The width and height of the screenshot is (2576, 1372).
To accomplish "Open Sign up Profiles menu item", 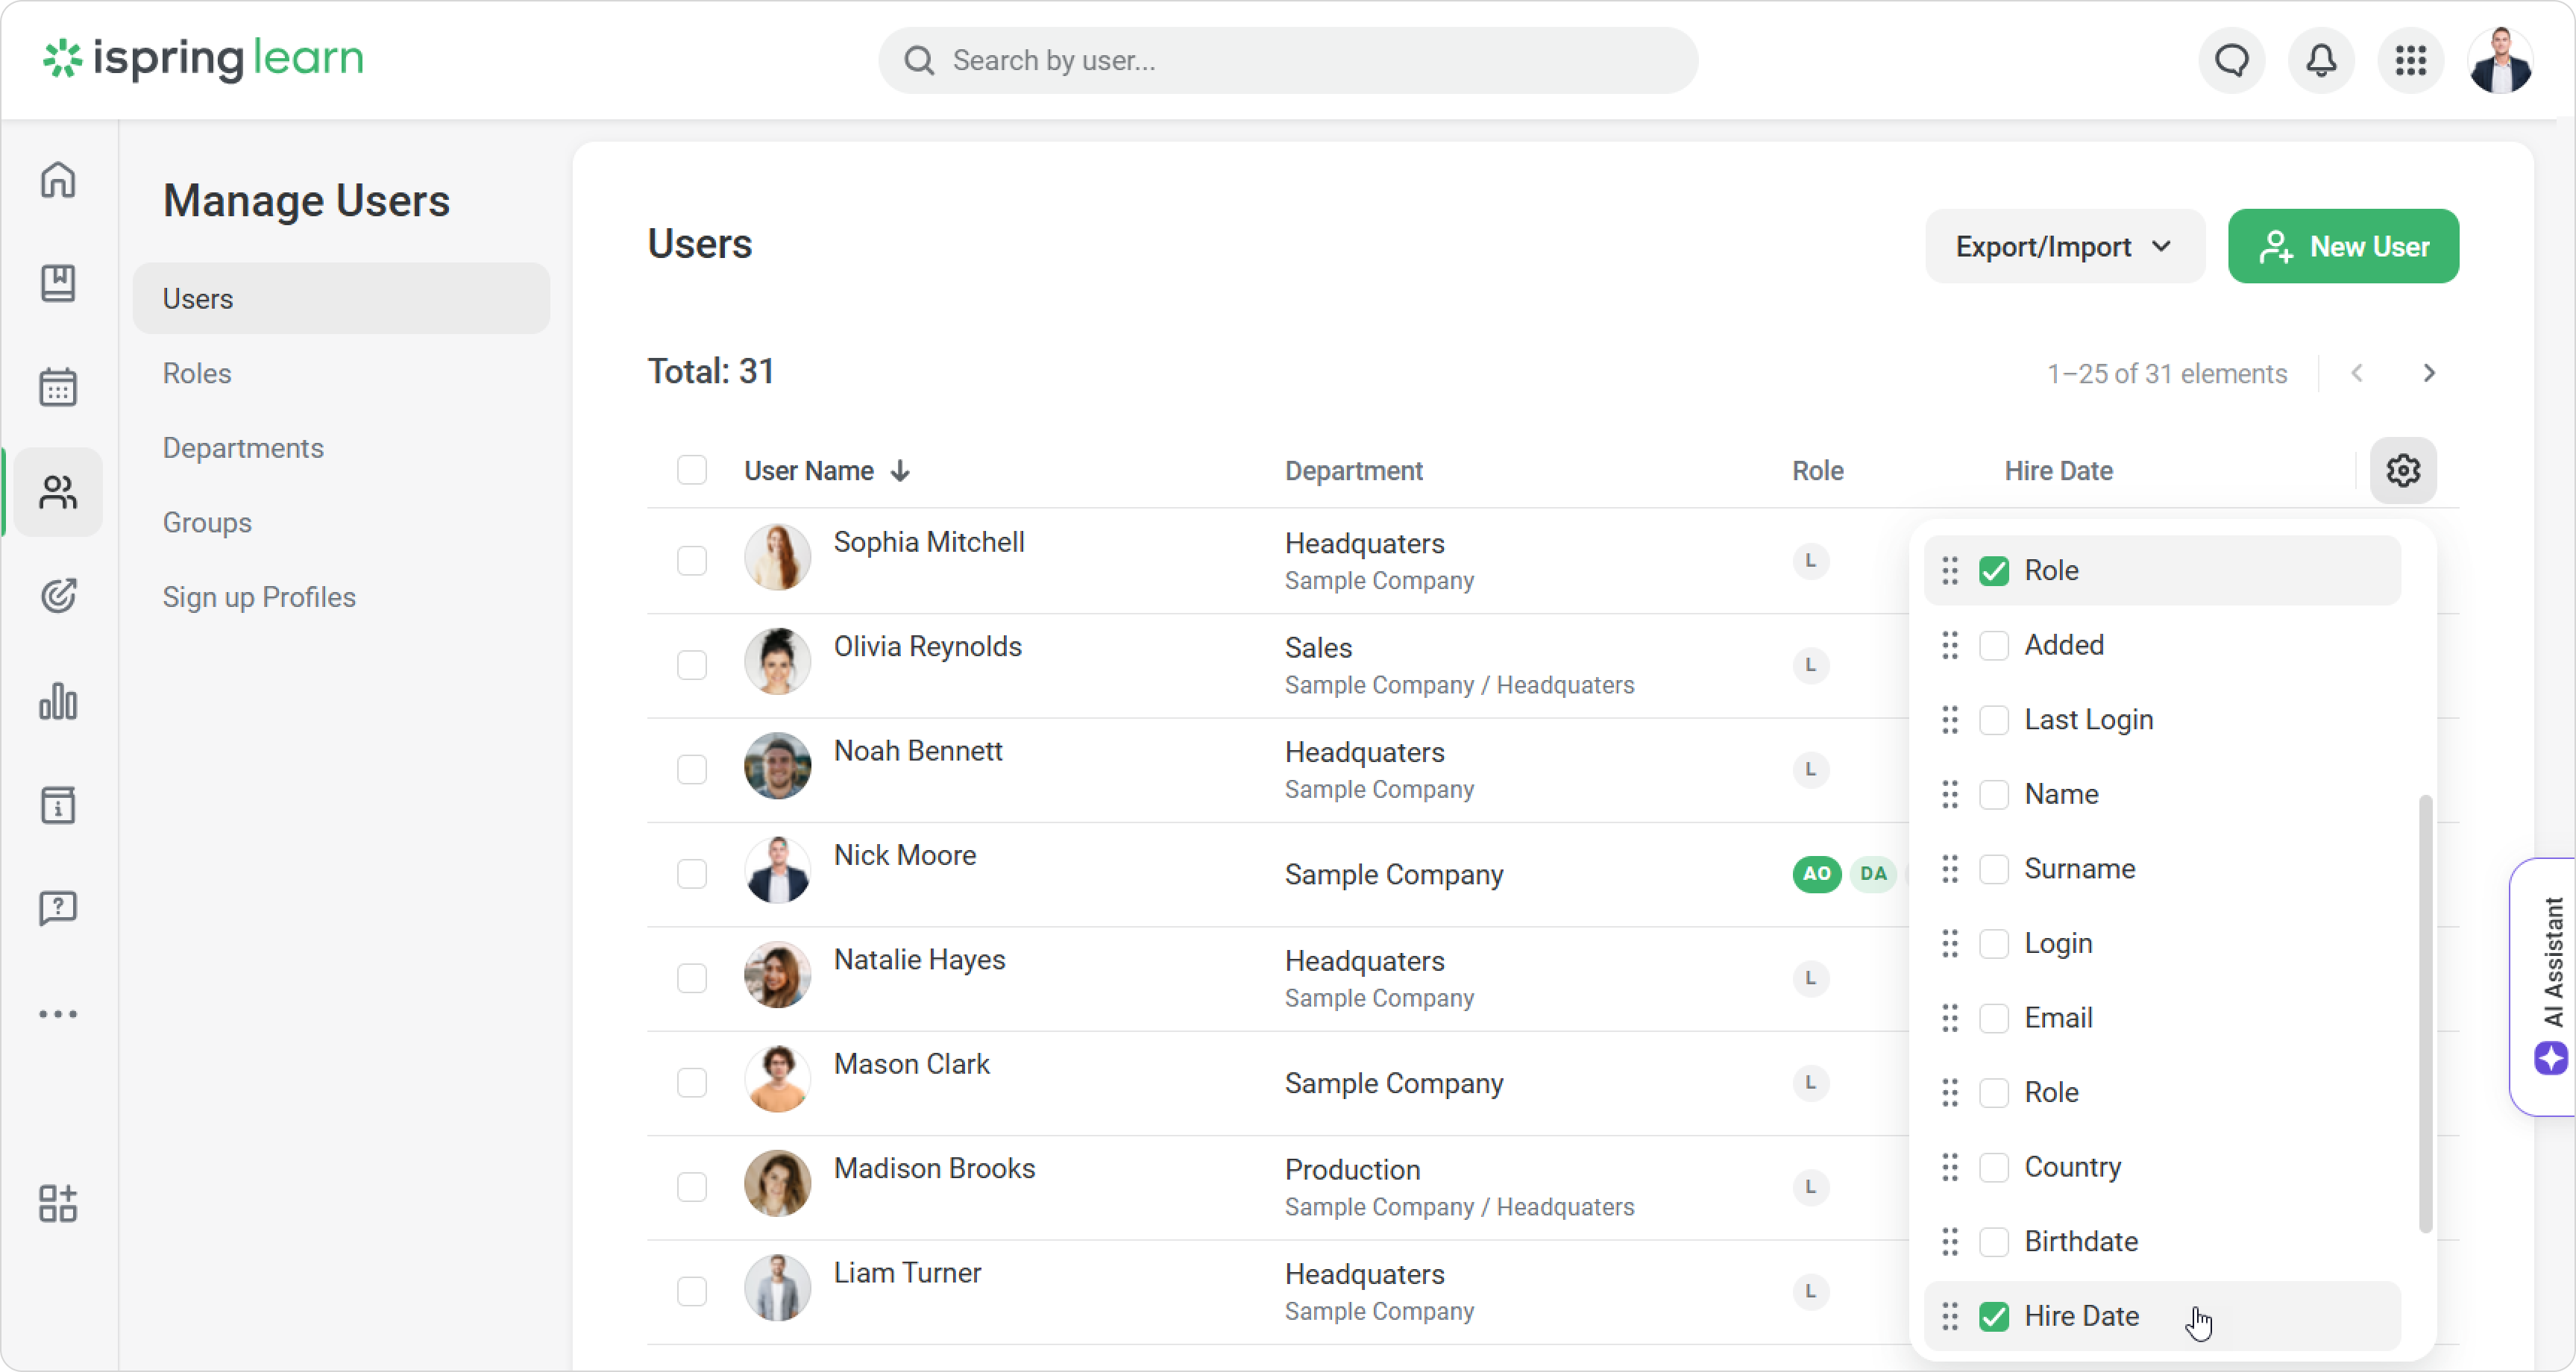I will click(x=259, y=597).
